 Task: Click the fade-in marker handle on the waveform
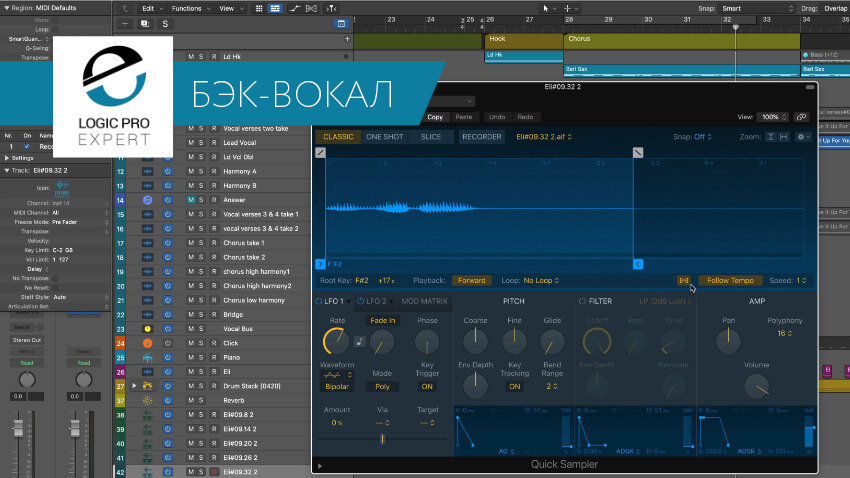coord(320,153)
